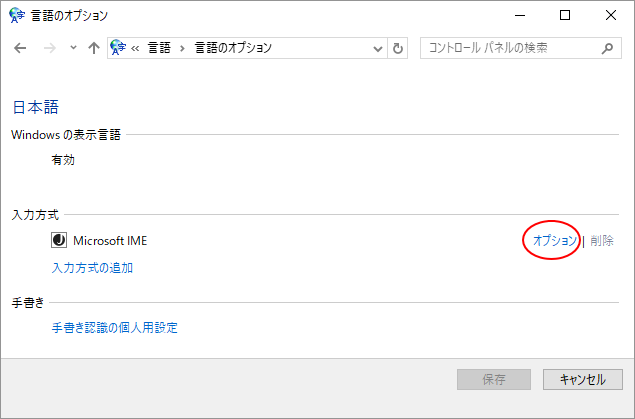Click 削除 next to Microsoft IME
The height and width of the screenshot is (419, 635).
[602, 240]
